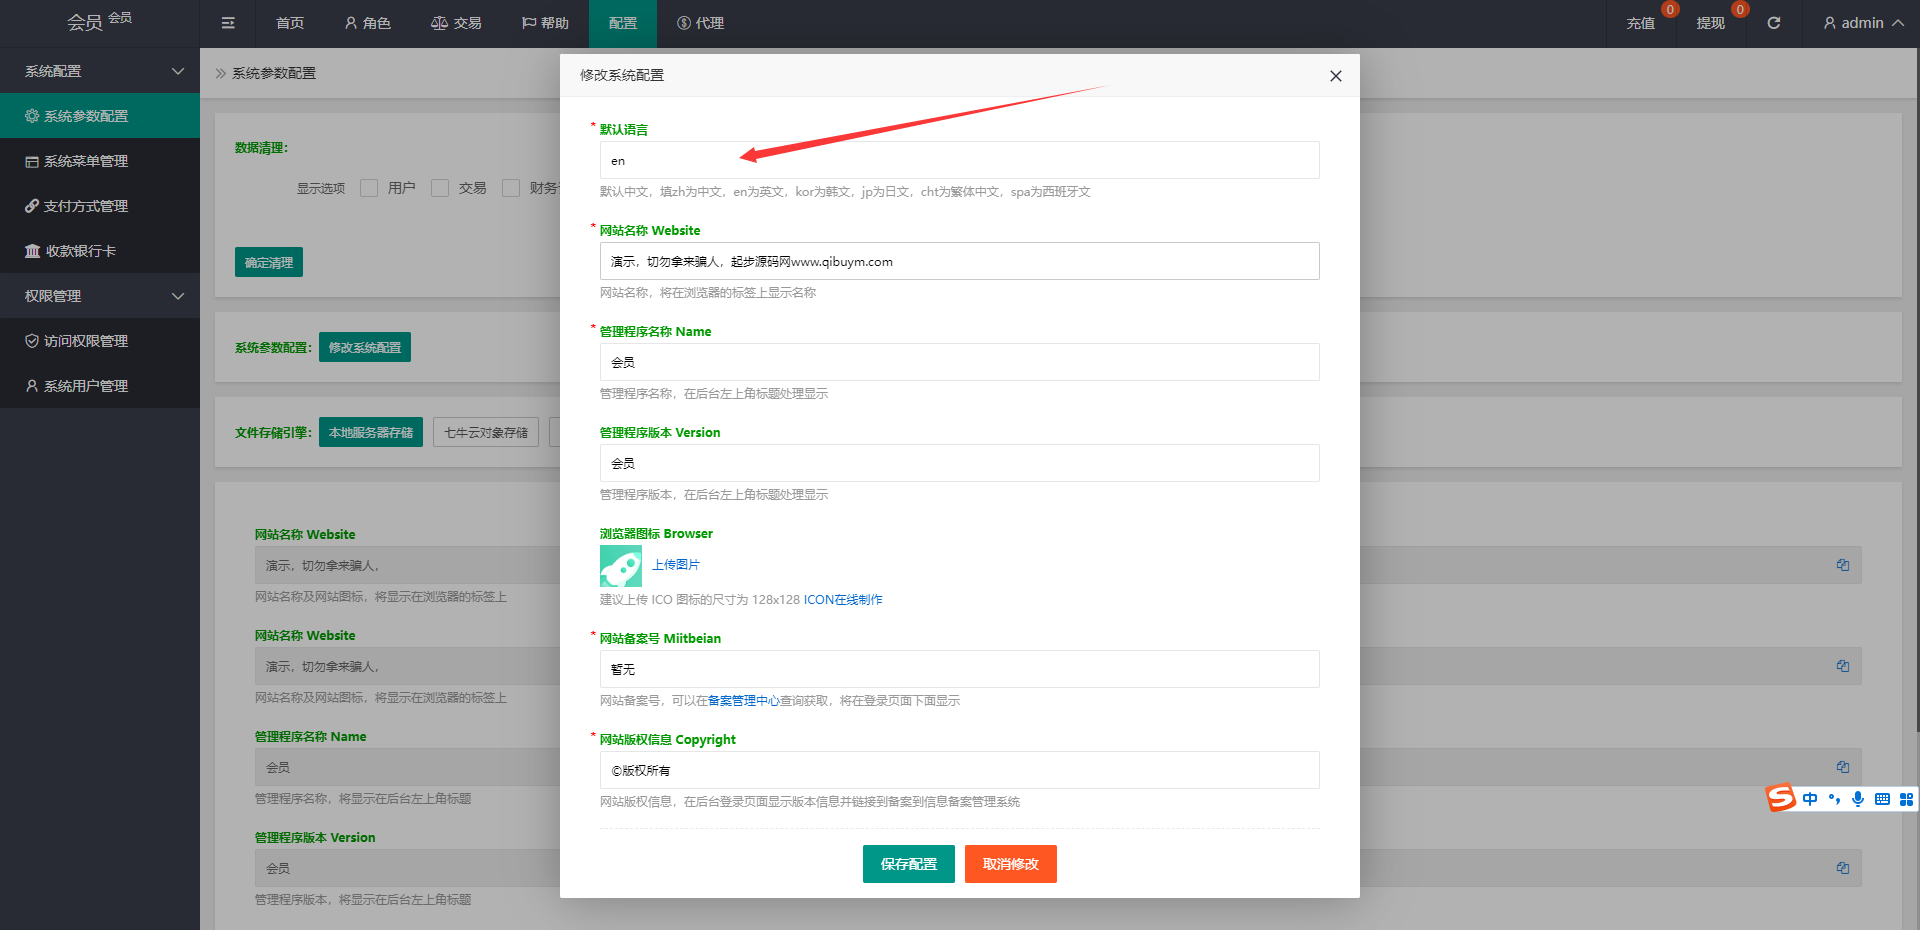Toggle the IME punctuation icon
Screen dimensions: 1920x930
pyautogui.click(x=1834, y=799)
